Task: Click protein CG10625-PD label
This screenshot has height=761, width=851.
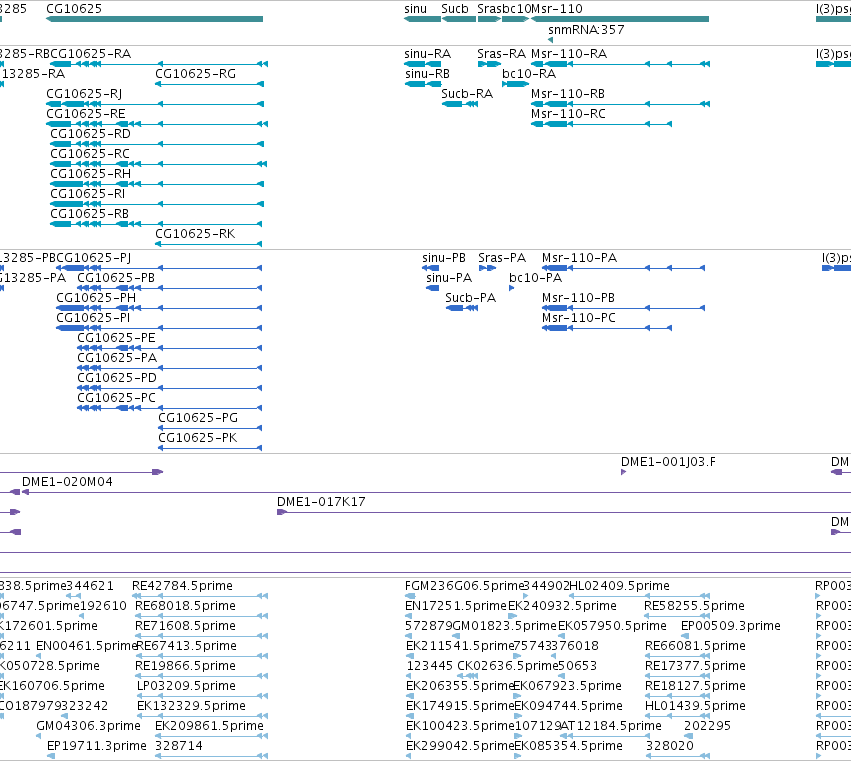Action: click(117, 378)
